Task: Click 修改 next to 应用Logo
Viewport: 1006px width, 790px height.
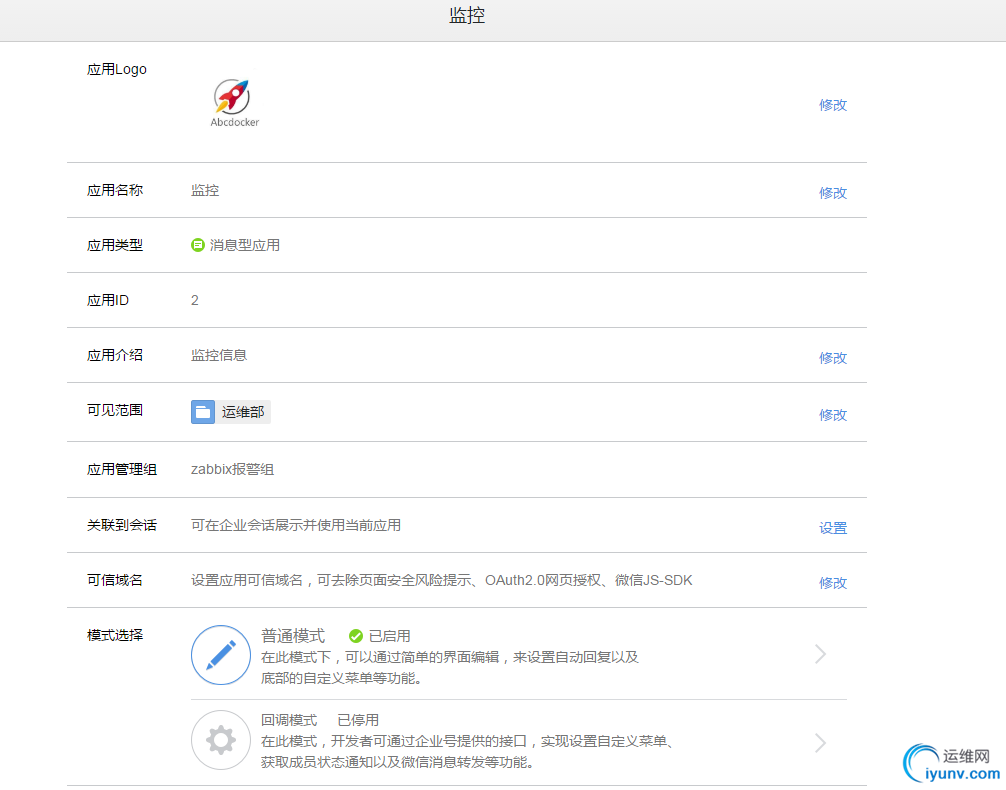Action: [x=833, y=104]
